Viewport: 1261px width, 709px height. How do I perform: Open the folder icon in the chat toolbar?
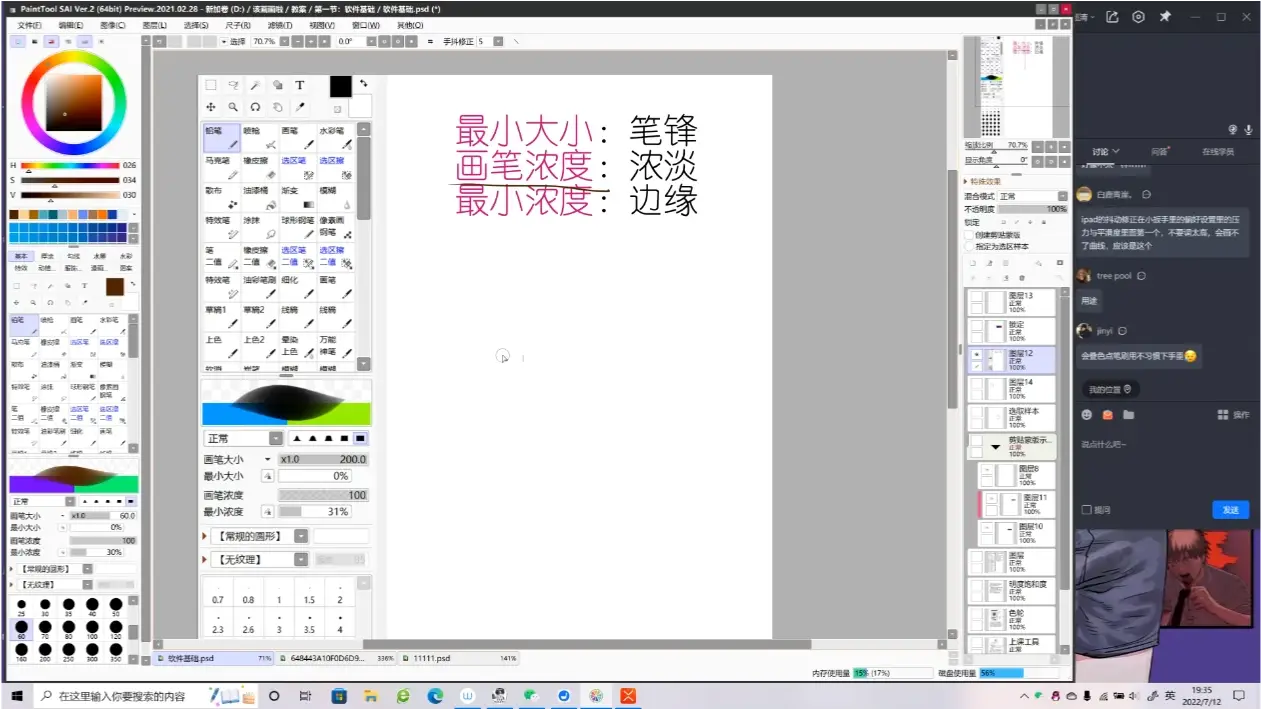point(1128,414)
